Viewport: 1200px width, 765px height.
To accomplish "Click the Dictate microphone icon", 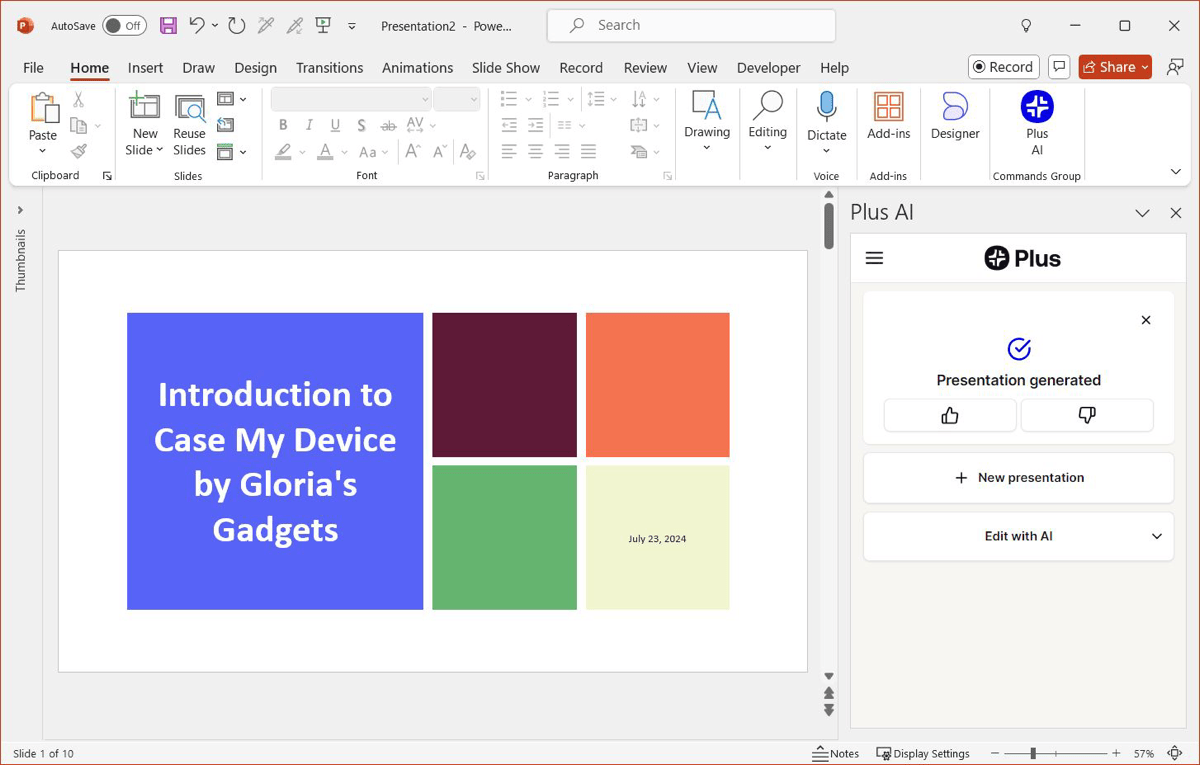I will [x=826, y=106].
